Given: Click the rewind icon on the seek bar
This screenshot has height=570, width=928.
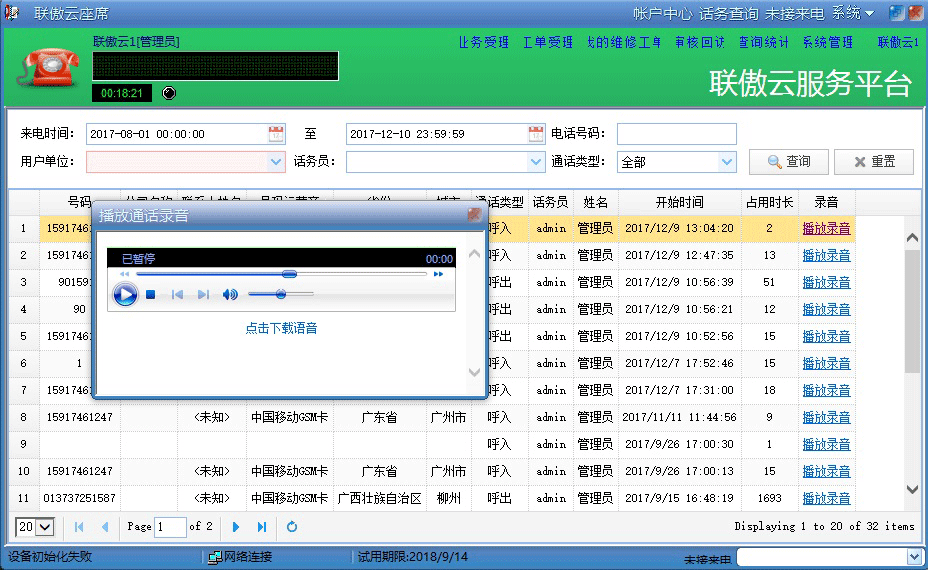Looking at the screenshot, I should (124, 274).
